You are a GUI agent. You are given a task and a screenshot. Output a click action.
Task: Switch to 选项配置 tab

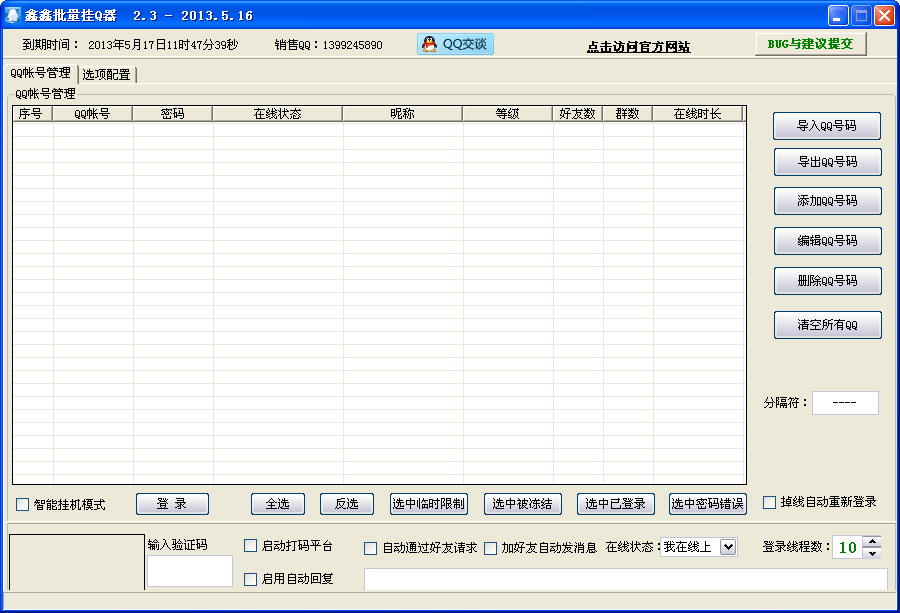click(x=107, y=74)
